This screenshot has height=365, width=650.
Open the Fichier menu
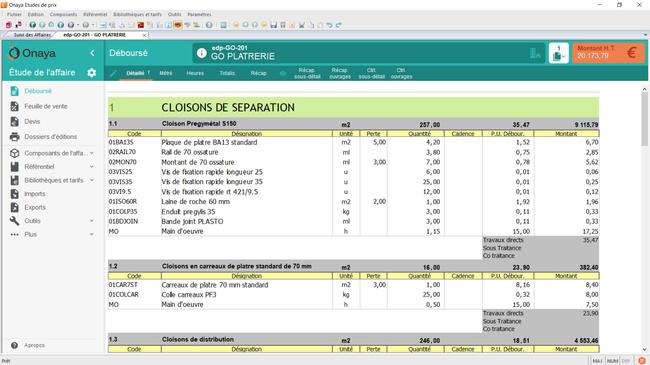tap(14, 14)
